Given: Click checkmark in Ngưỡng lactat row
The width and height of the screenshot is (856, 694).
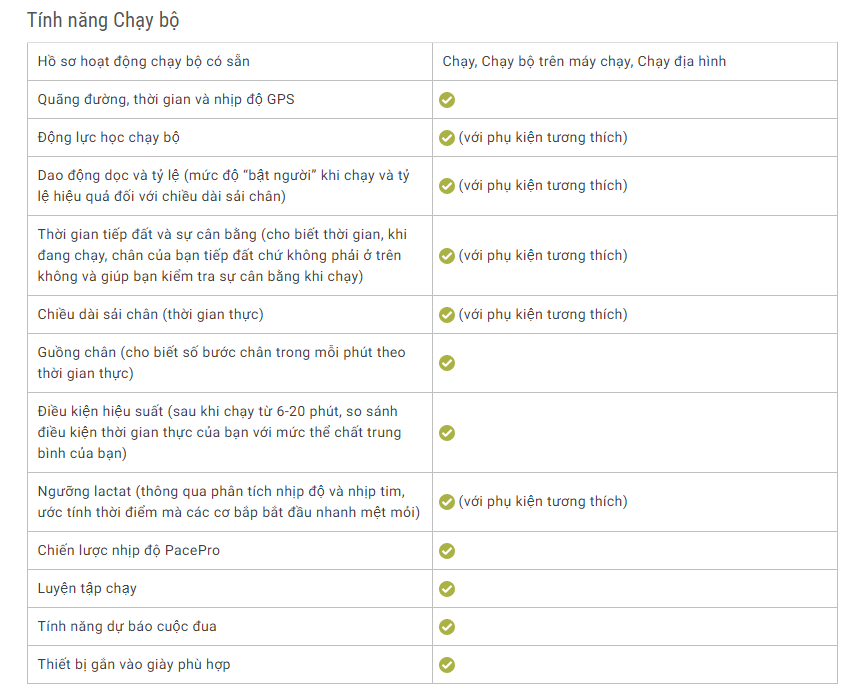Looking at the screenshot, I should (447, 502).
